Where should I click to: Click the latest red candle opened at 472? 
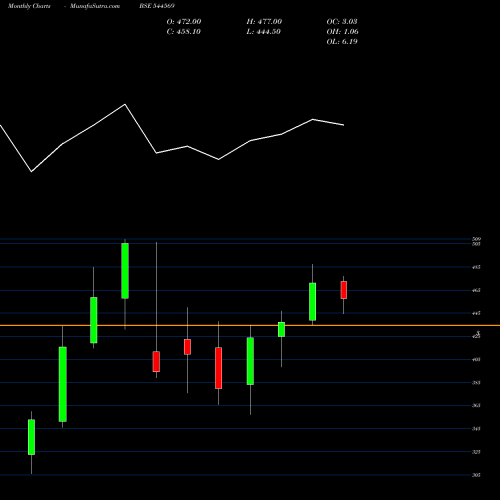coord(344,290)
